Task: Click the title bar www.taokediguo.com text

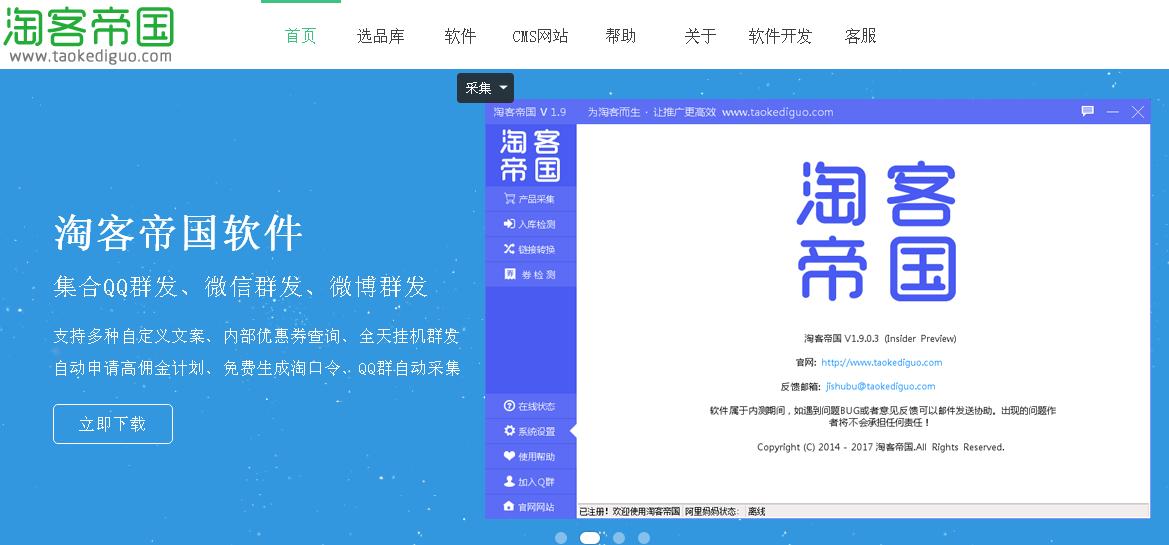Action: pyautogui.click(x=778, y=112)
